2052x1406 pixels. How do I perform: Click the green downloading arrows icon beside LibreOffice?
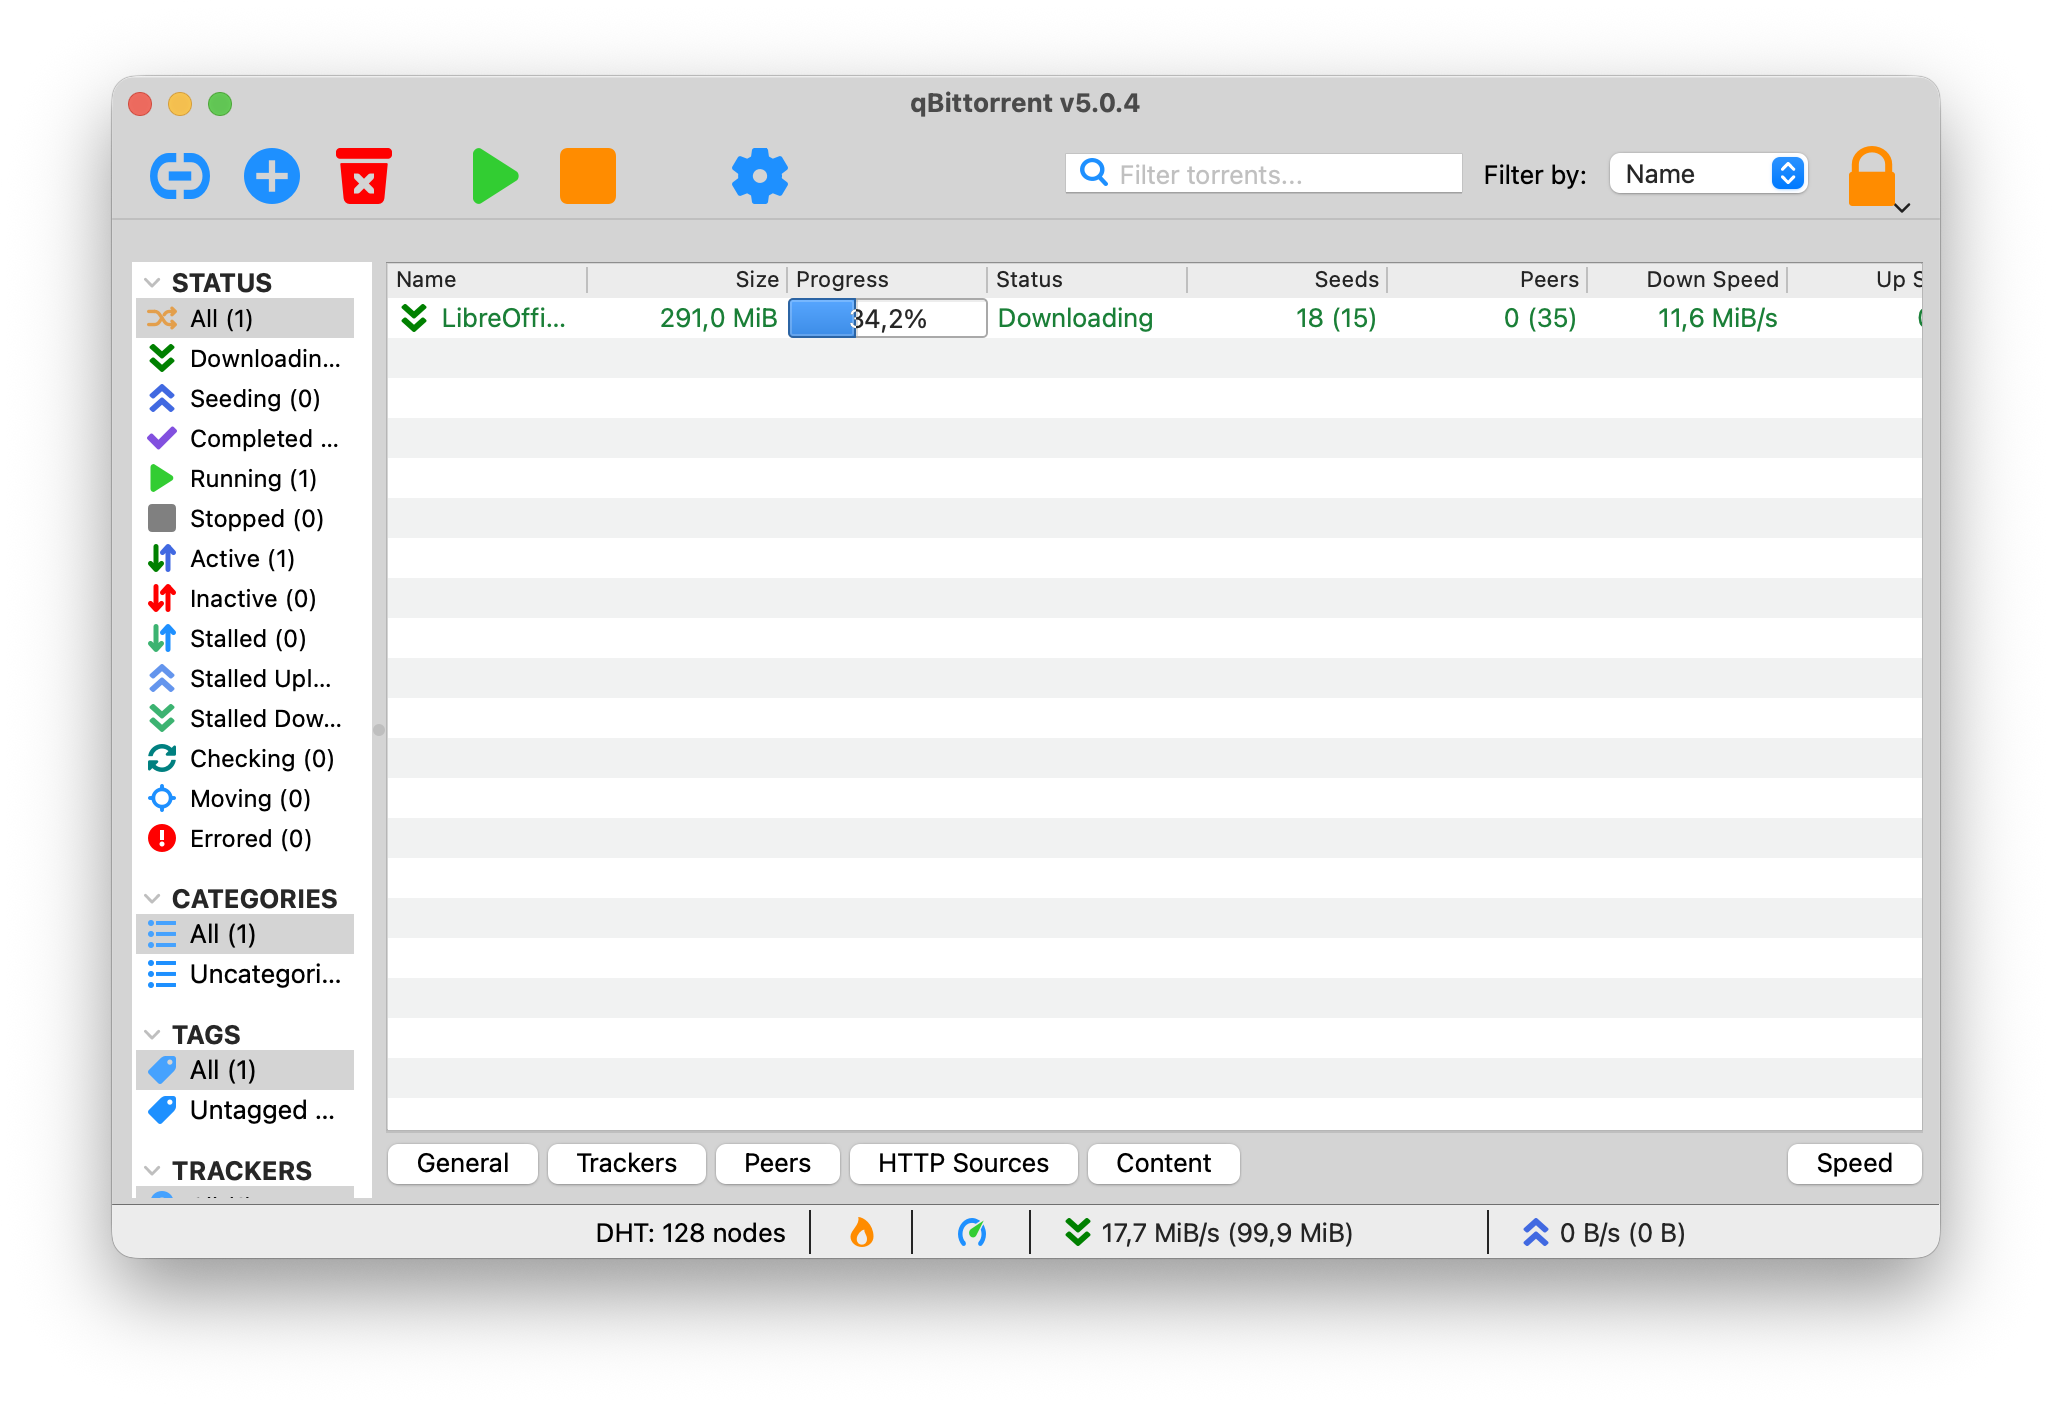pos(414,318)
